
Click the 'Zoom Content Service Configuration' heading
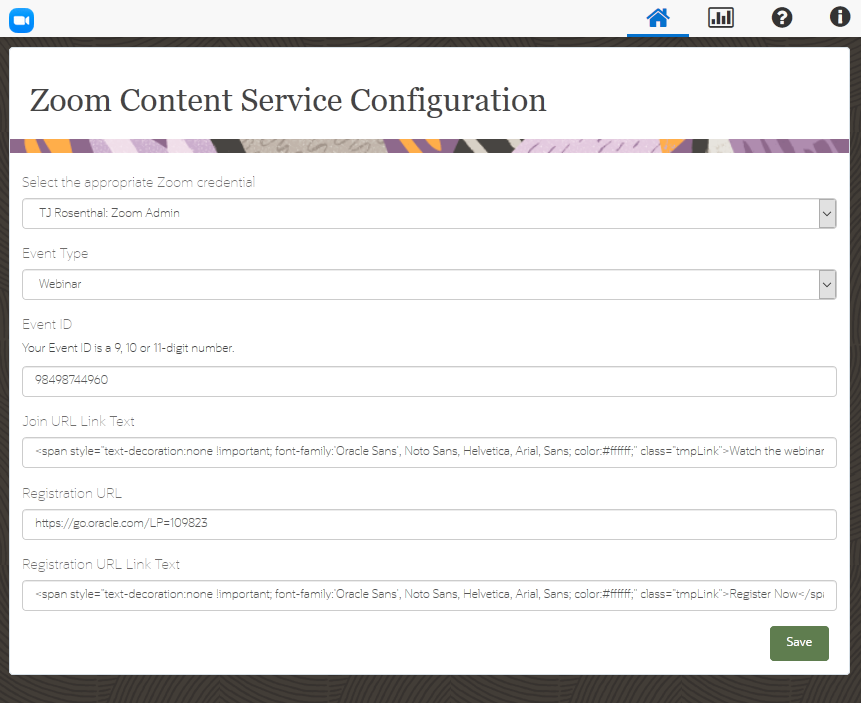[288, 101]
